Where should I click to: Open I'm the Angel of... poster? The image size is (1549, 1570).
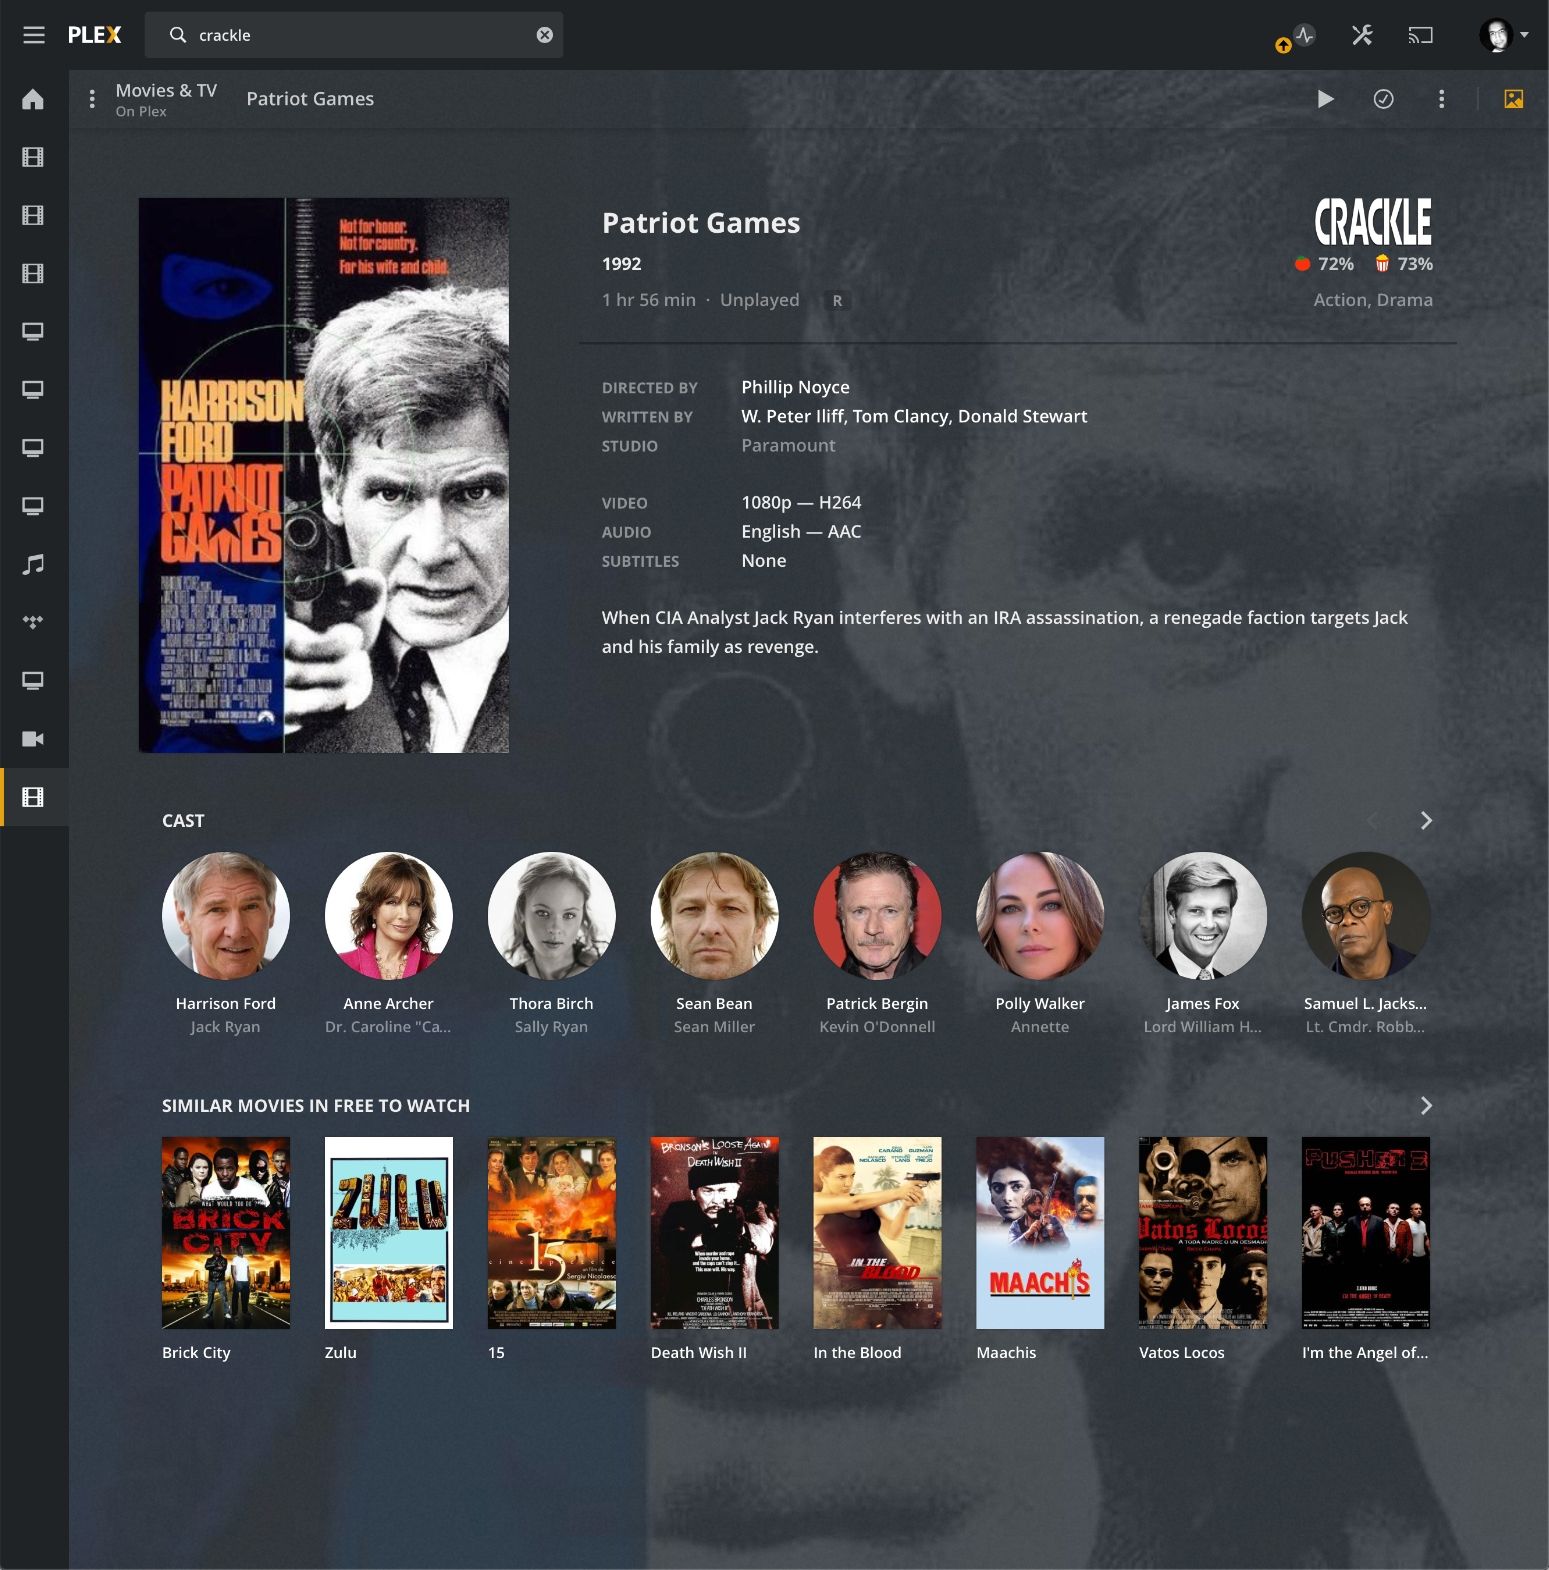[1366, 1233]
